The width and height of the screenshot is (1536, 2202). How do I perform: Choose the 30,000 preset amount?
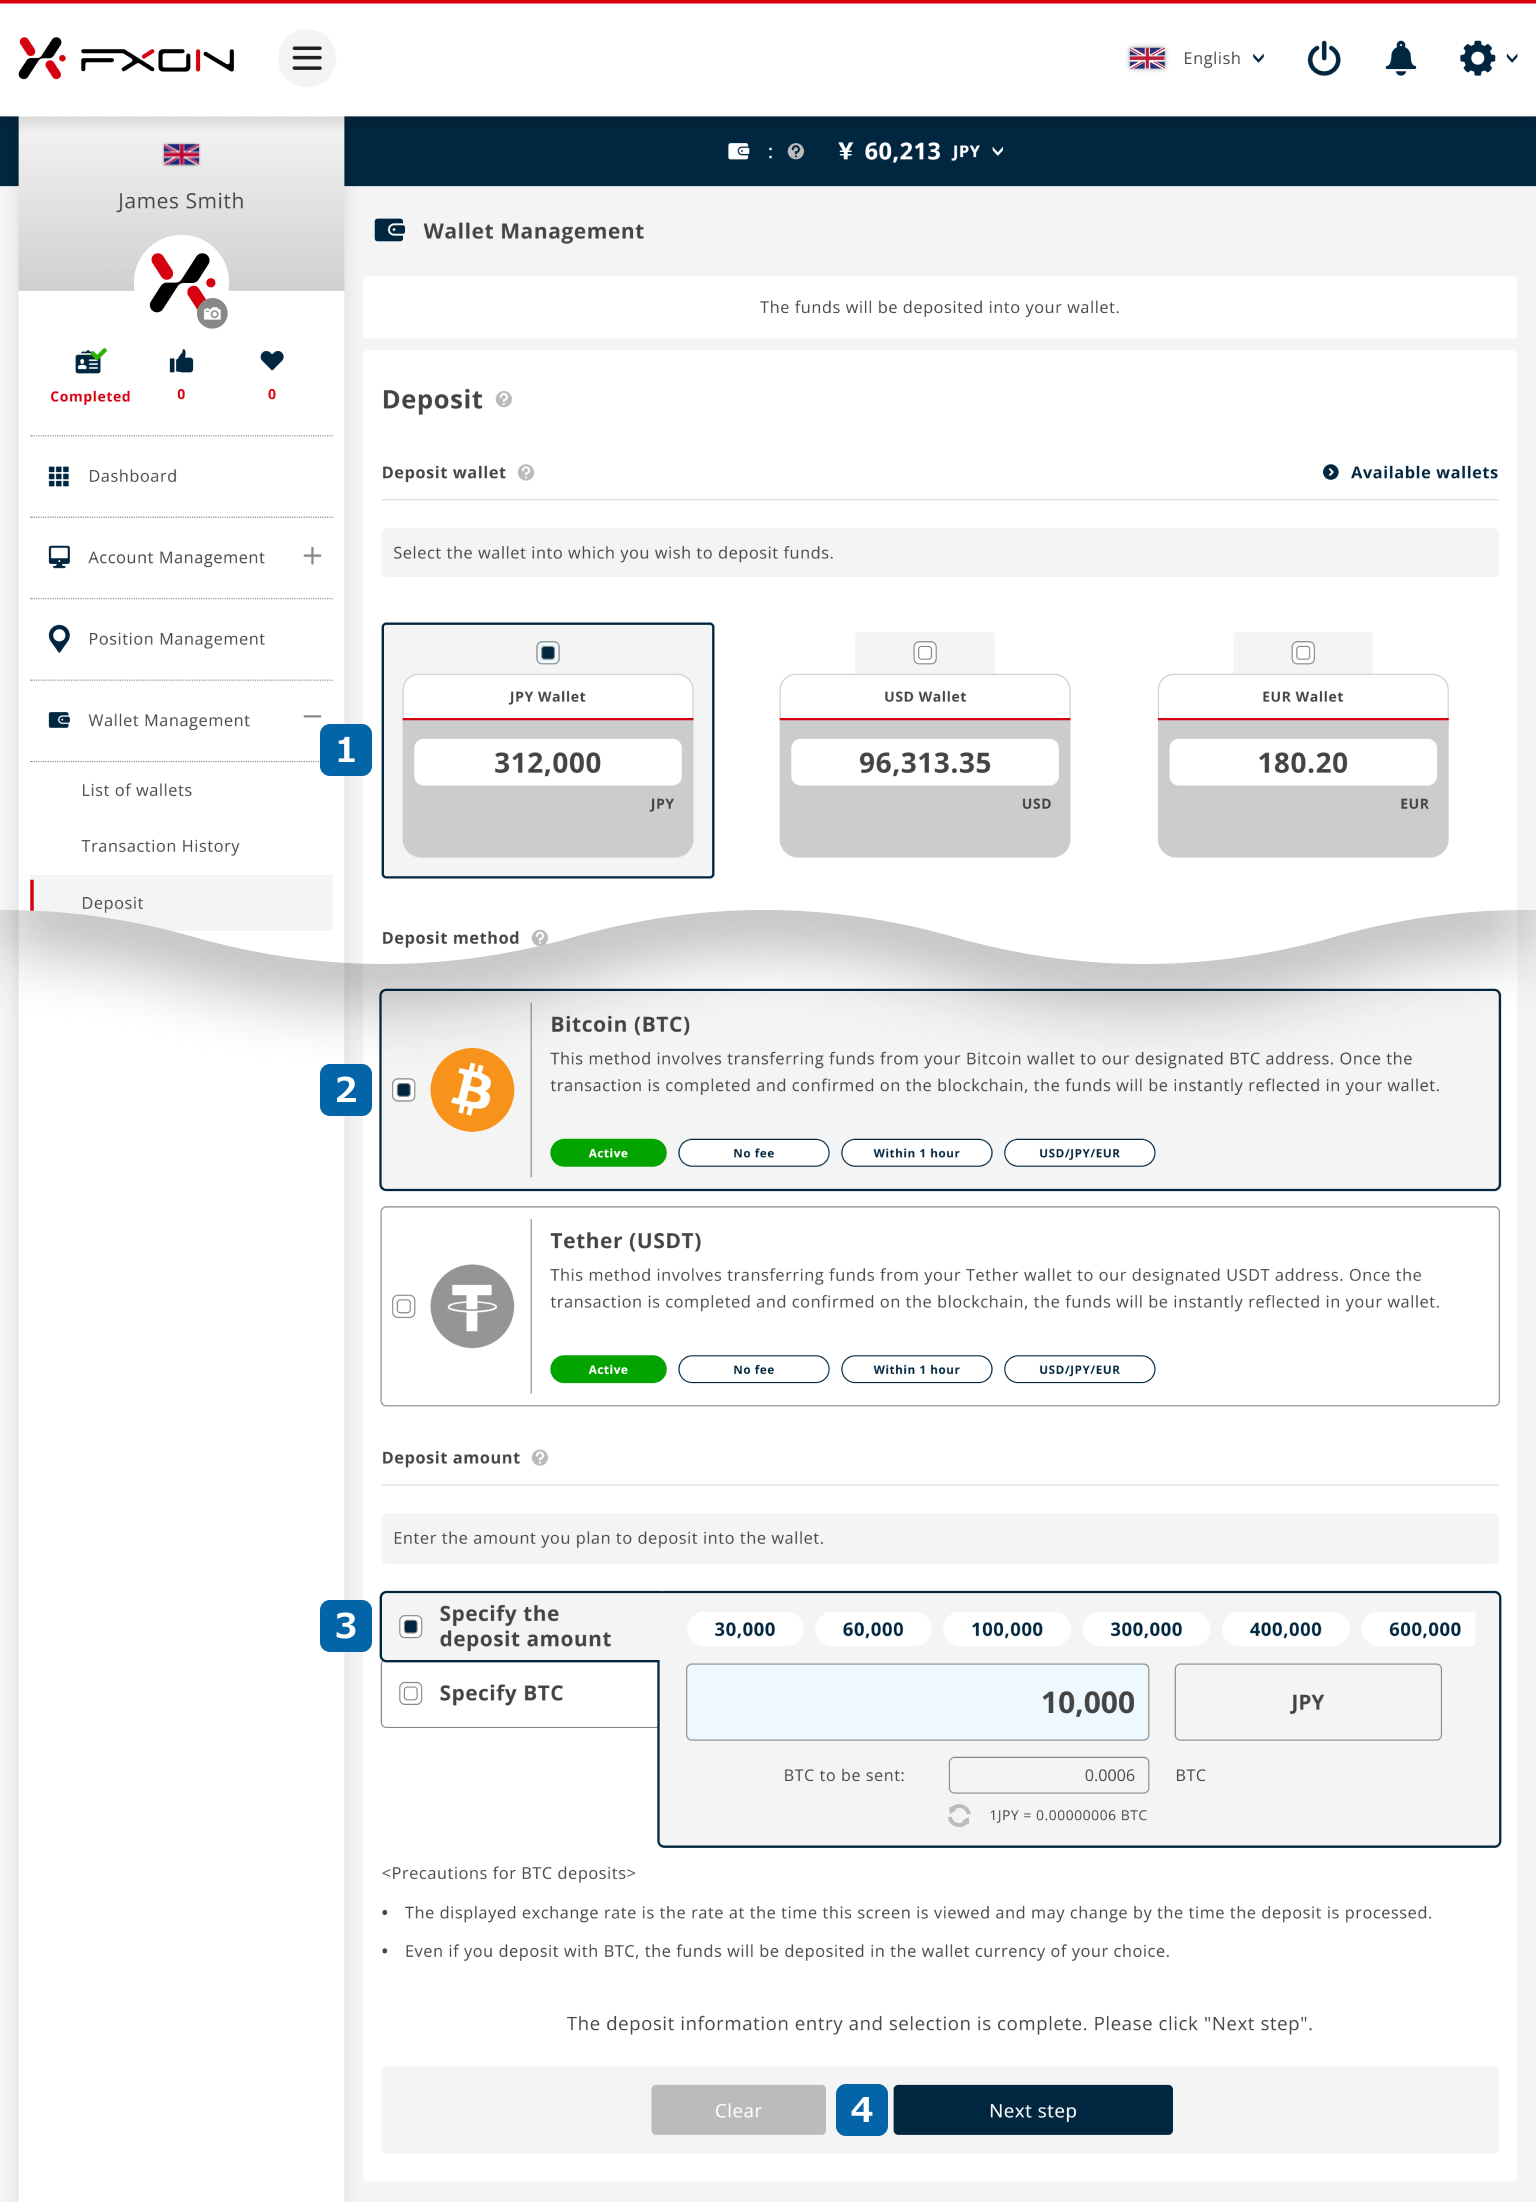745,1629
